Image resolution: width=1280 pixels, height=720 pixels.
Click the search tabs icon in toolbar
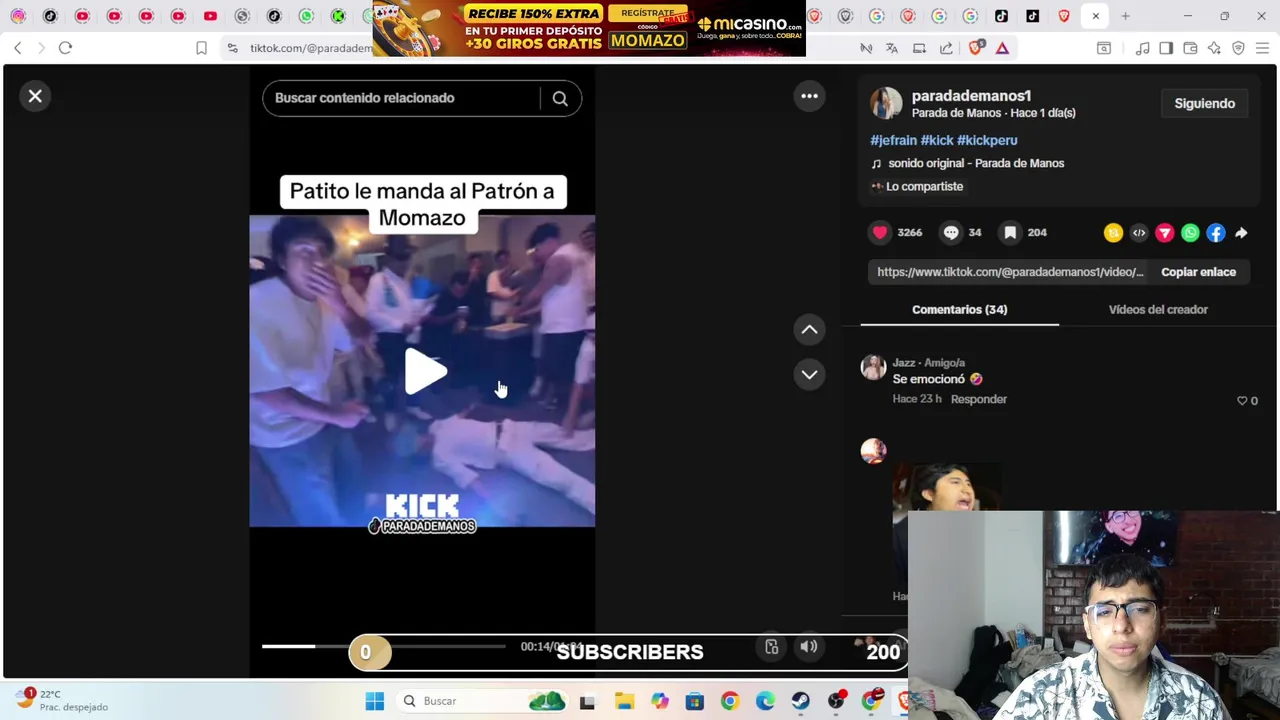click(1104, 48)
